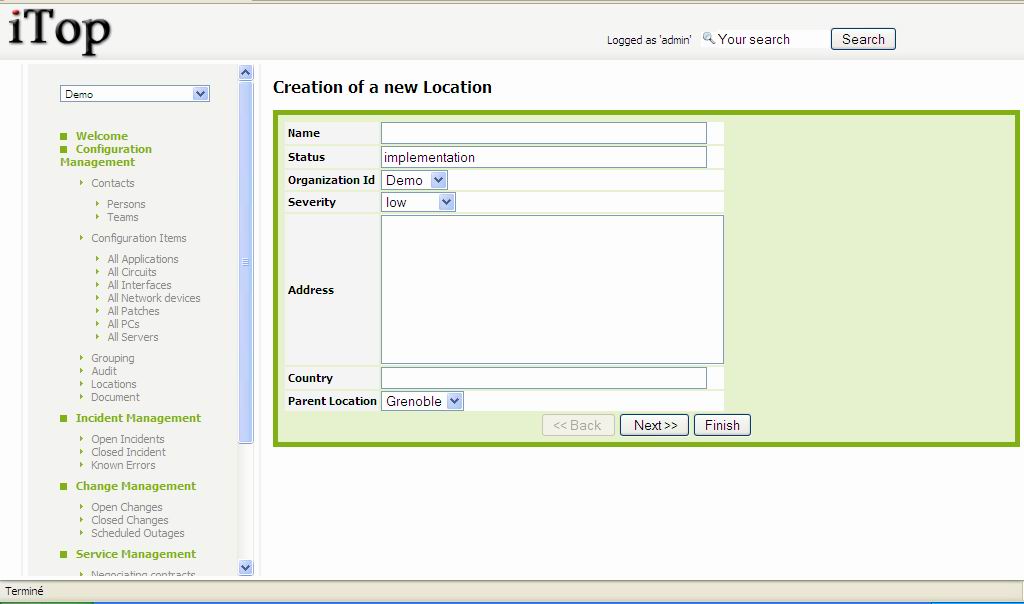View Closed Changes
This screenshot has height=604, width=1024.
[129, 520]
